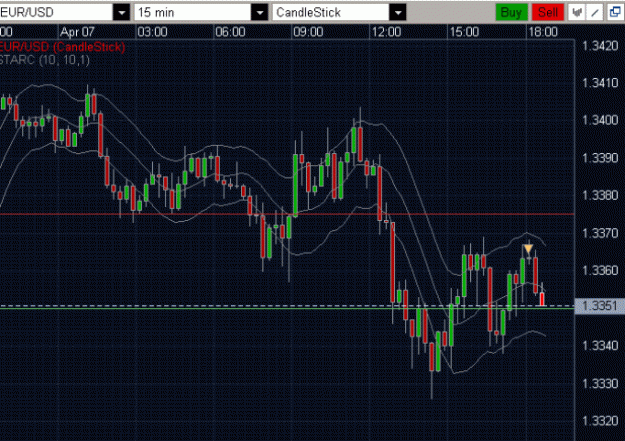The image size is (625, 441).
Task: Click the red horizontal line near 1.3375
Action: [287, 215]
